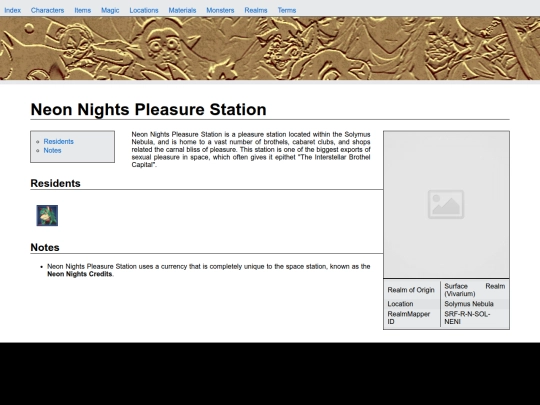Screen dimensions: 540x405
Task: Click the infobox placeholder image icon
Action: tap(446, 204)
